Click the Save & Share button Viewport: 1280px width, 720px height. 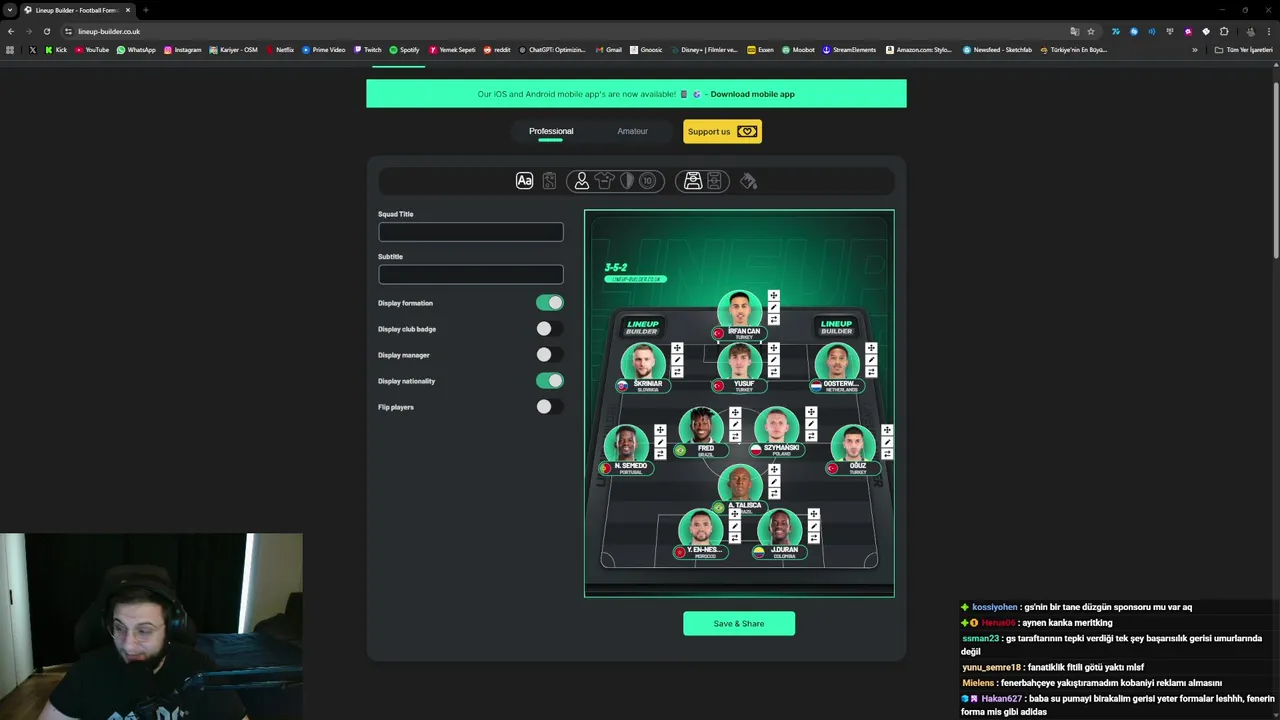coord(739,624)
